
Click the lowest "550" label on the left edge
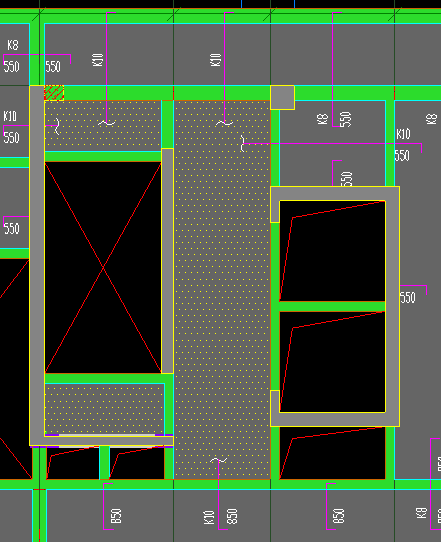pyautogui.click(x=11, y=228)
